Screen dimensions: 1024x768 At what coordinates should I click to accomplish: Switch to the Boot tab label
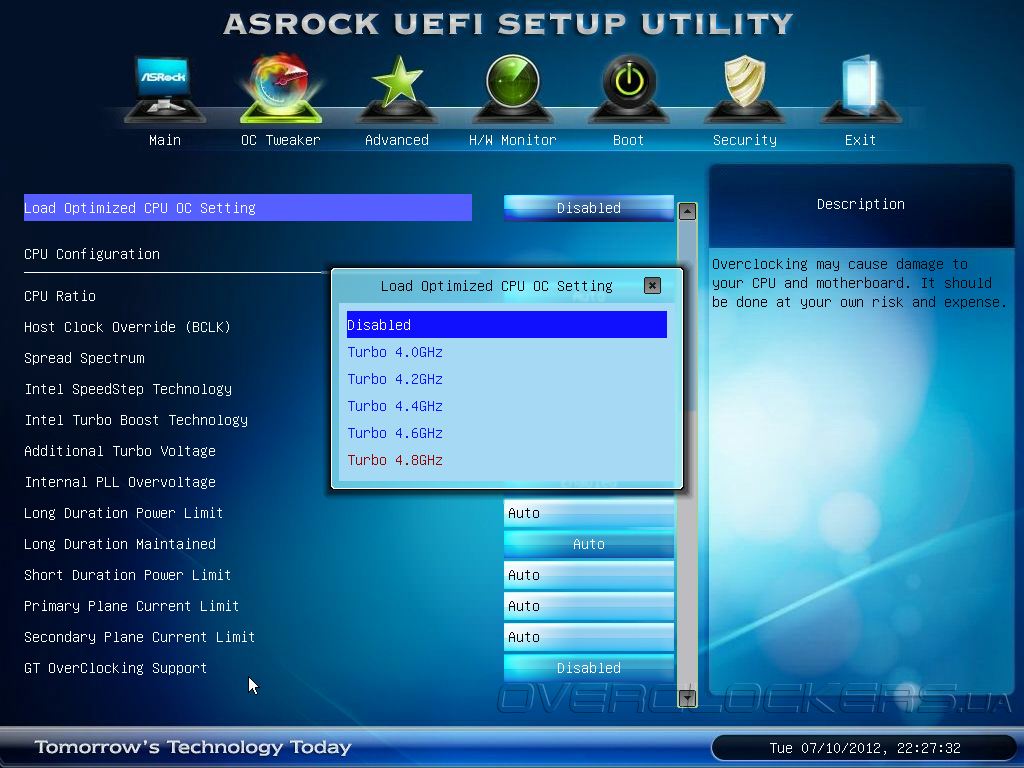(x=628, y=140)
